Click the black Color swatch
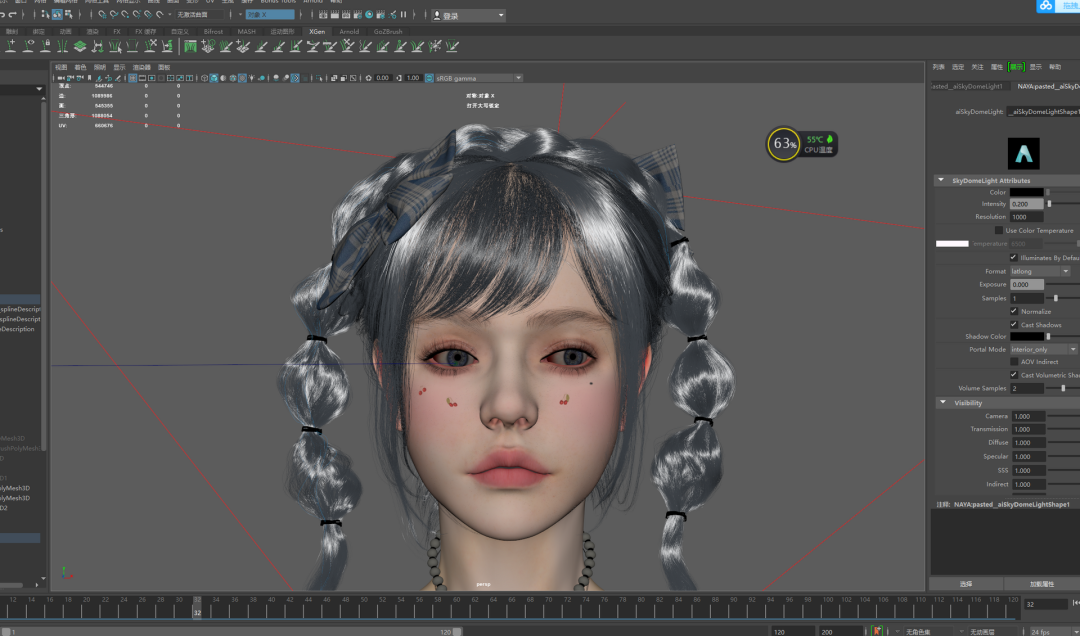 click(x=1027, y=192)
